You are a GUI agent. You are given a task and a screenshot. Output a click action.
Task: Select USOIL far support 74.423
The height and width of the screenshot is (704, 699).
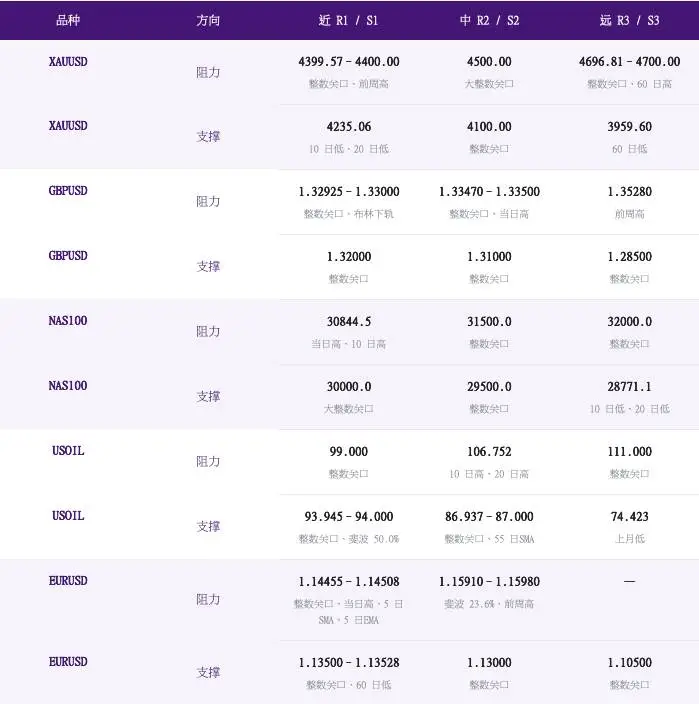(629, 517)
